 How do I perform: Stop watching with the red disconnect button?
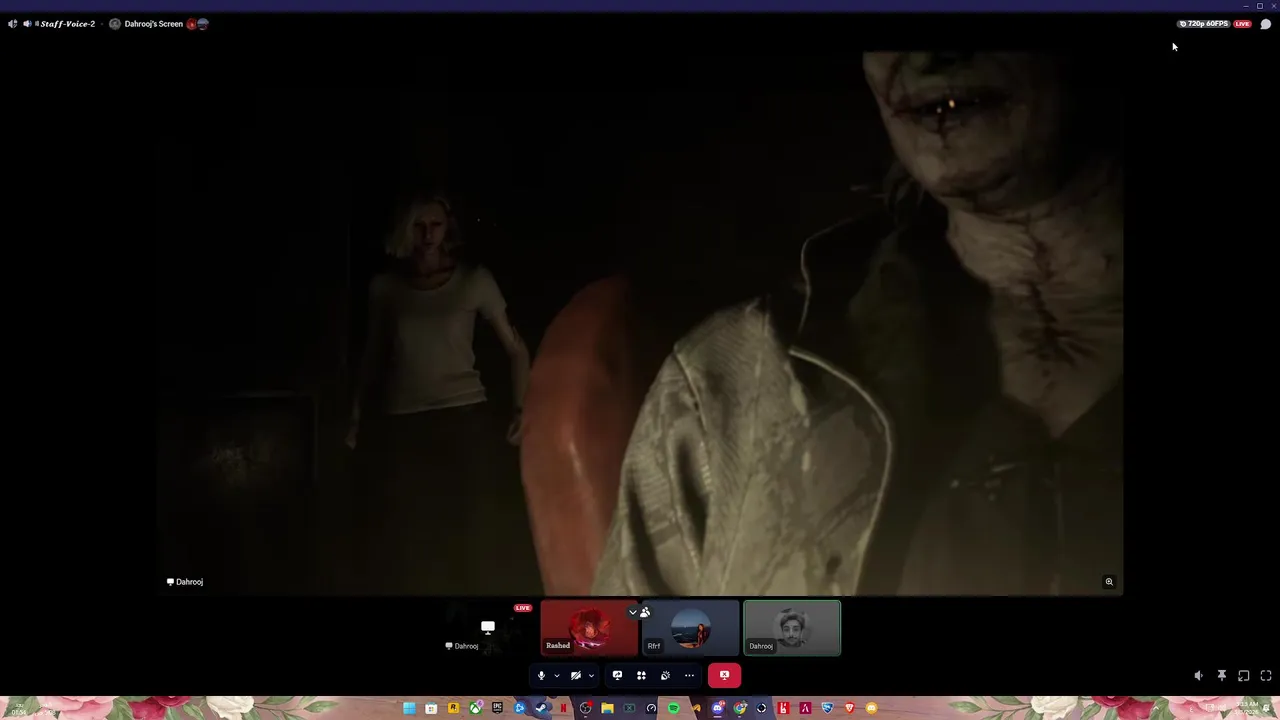pyautogui.click(x=724, y=675)
